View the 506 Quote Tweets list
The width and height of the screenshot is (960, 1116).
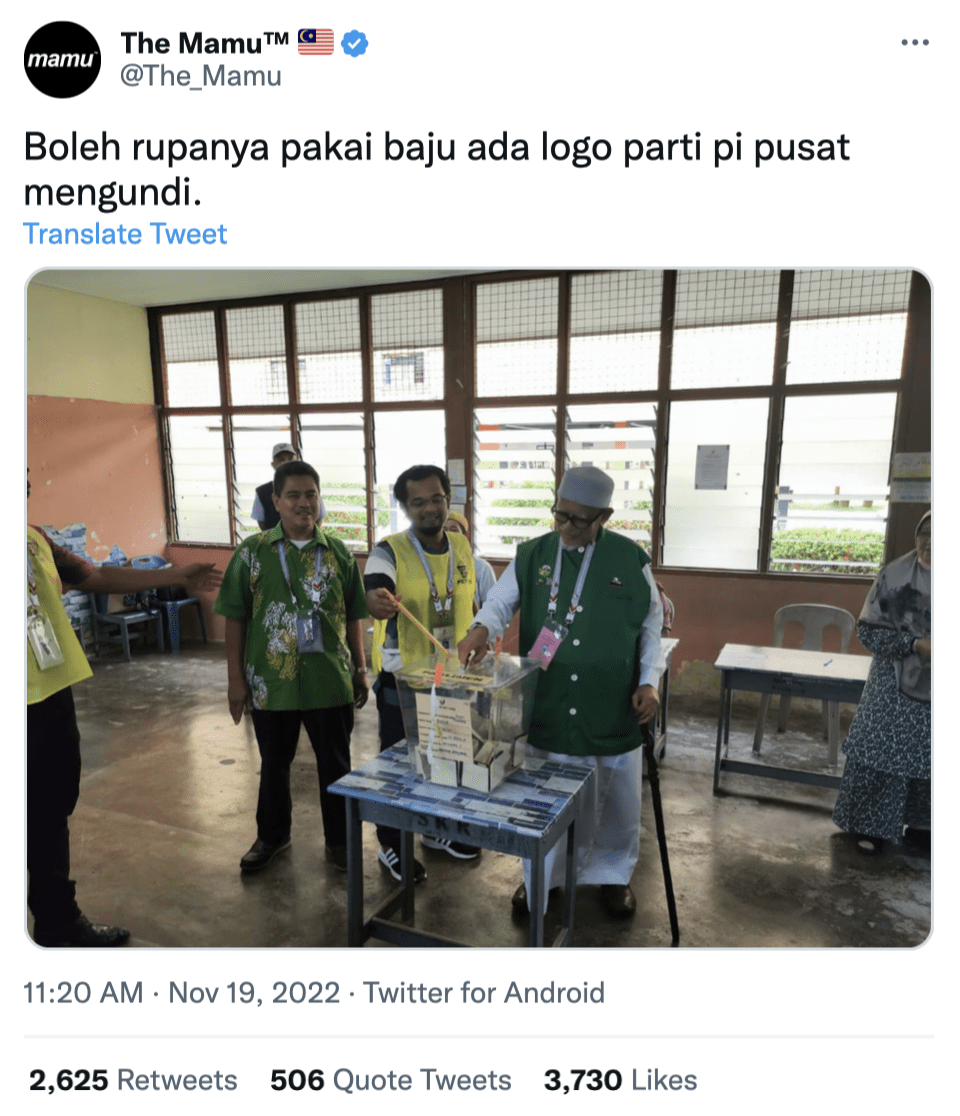coord(391,1080)
